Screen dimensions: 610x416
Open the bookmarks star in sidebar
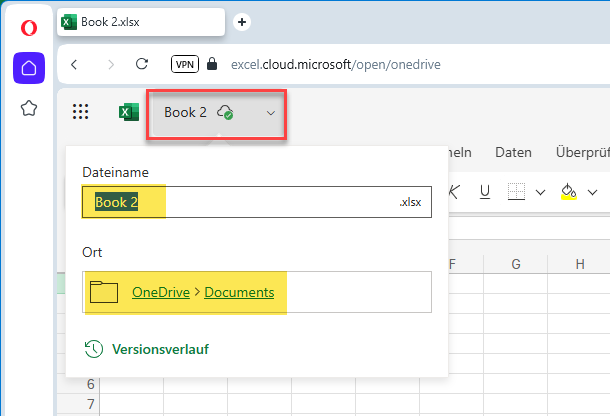click(x=29, y=108)
